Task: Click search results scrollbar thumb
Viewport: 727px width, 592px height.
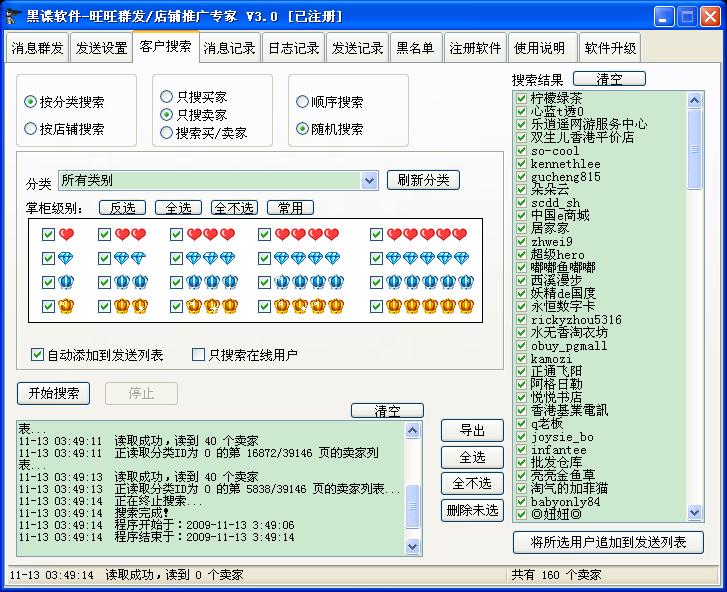Action: tap(694, 148)
